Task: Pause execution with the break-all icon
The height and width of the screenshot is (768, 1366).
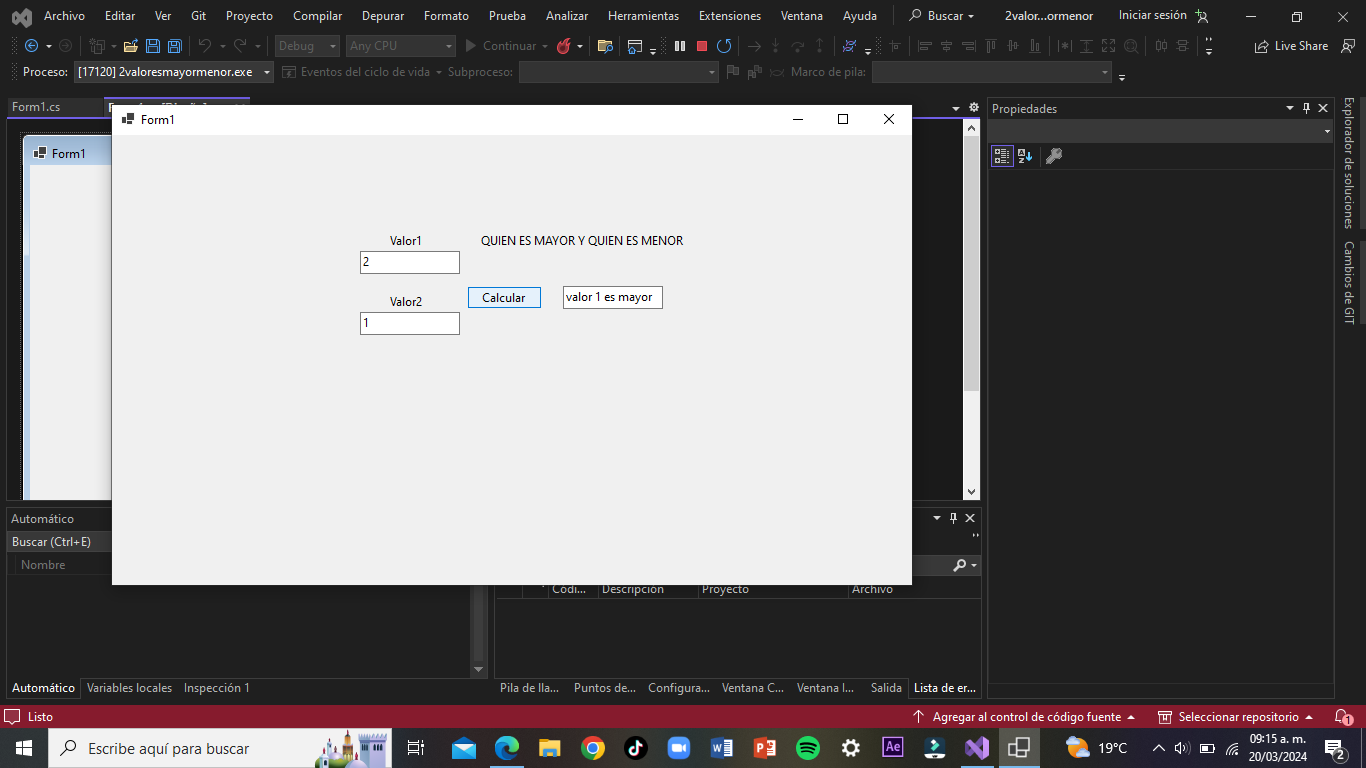Action: coord(680,46)
